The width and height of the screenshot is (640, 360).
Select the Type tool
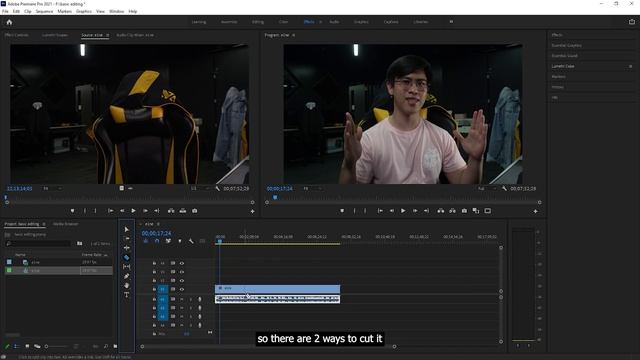pos(127,295)
